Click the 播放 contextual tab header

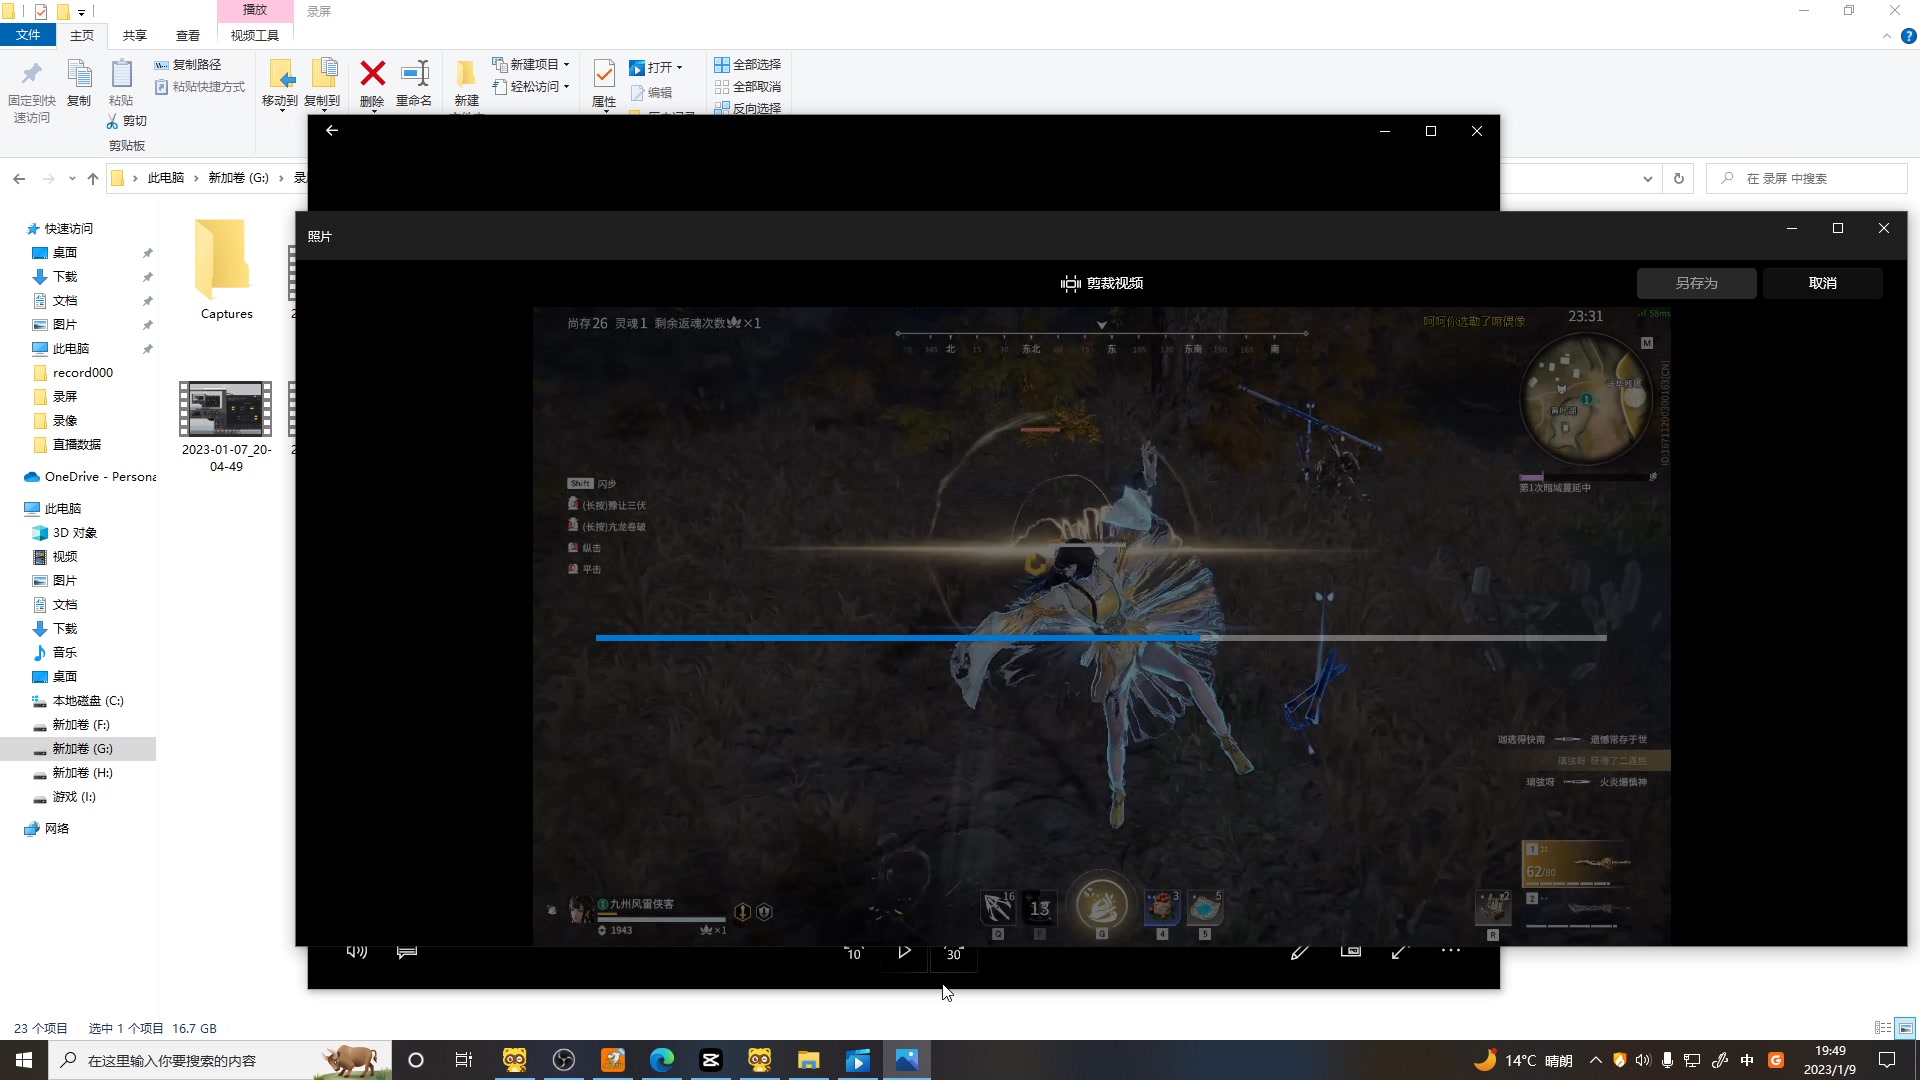(255, 10)
